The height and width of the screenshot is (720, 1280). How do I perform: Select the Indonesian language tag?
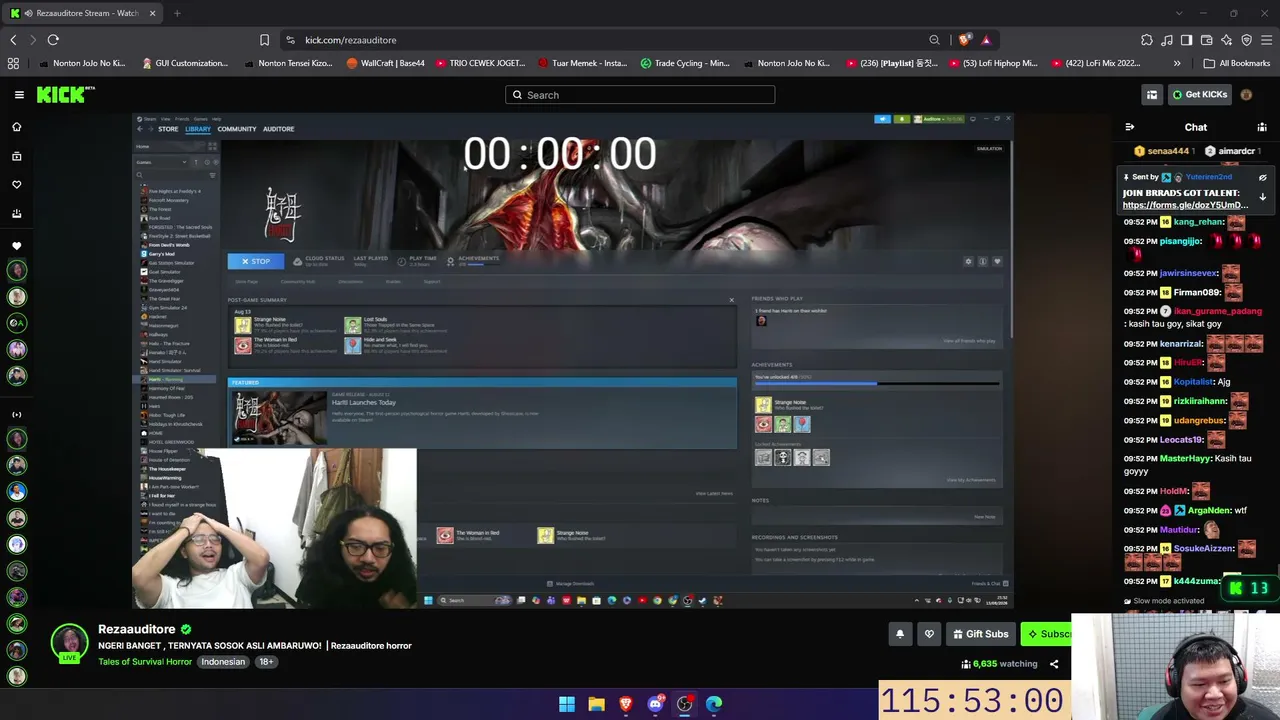pos(223,662)
